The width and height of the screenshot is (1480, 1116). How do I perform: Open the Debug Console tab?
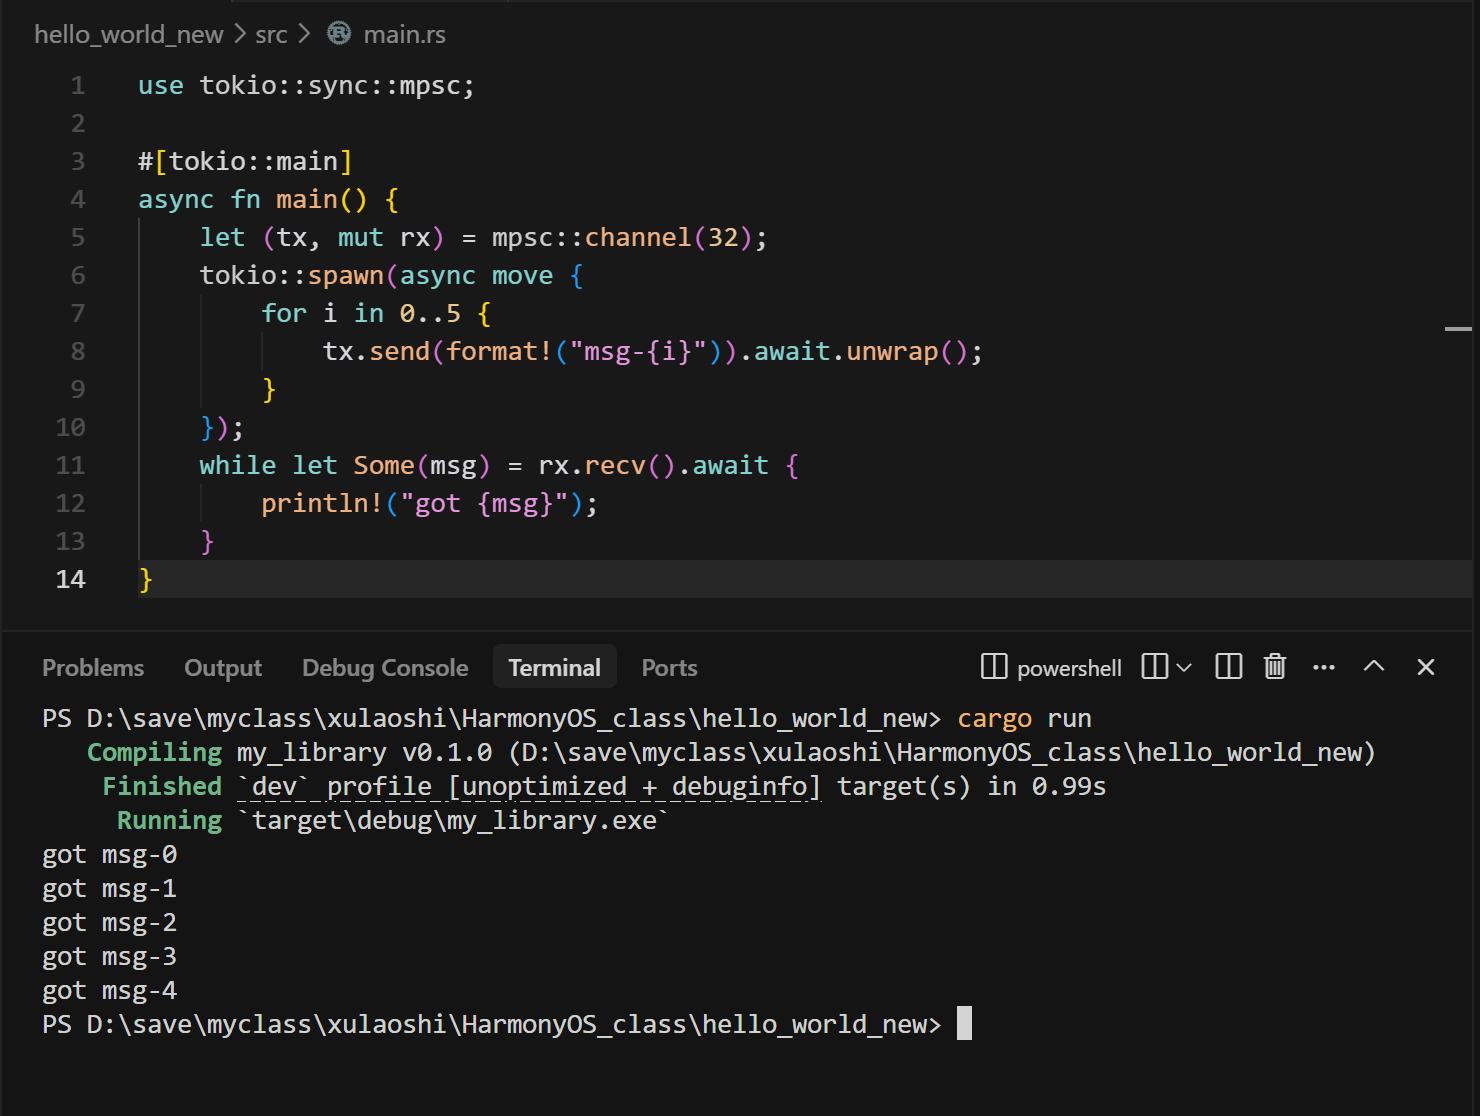coord(385,668)
